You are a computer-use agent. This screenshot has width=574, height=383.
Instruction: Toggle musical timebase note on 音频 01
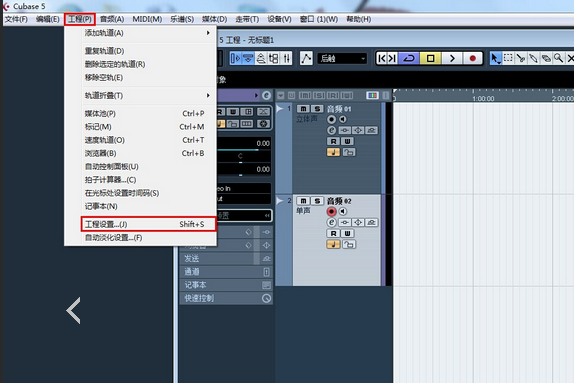[333, 152]
